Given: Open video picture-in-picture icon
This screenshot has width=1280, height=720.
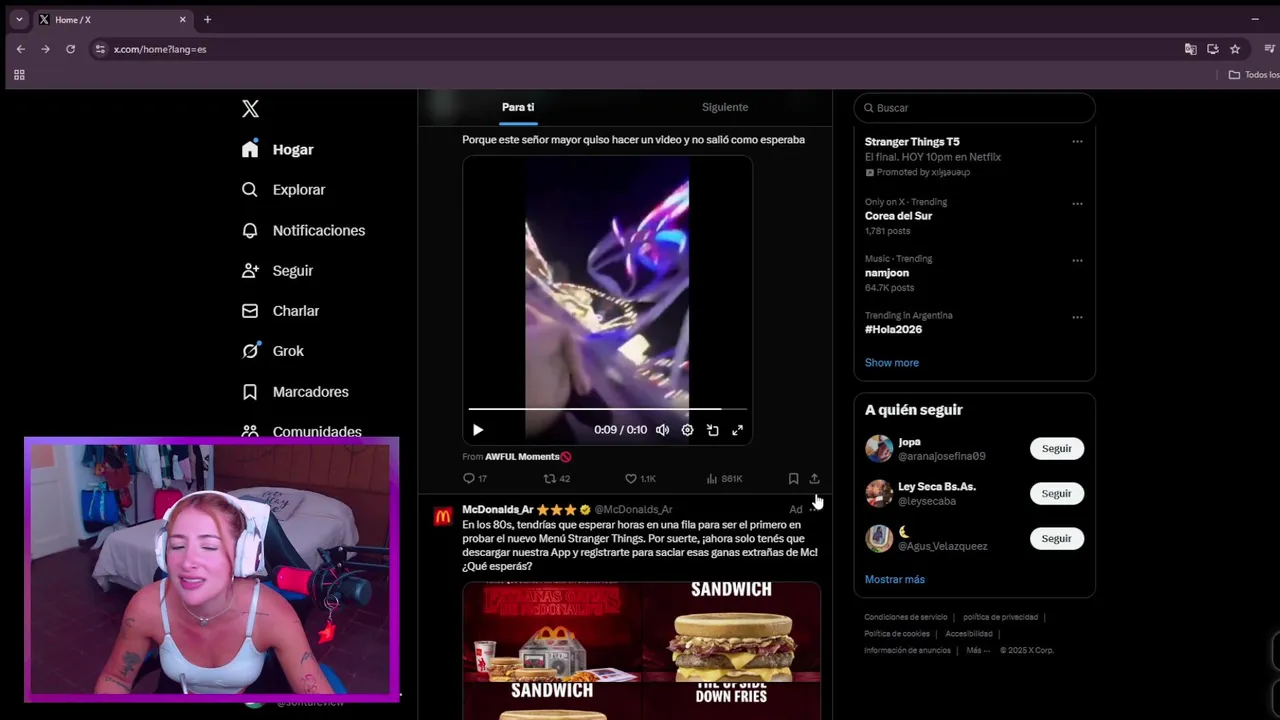Looking at the screenshot, I should tap(713, 430).
